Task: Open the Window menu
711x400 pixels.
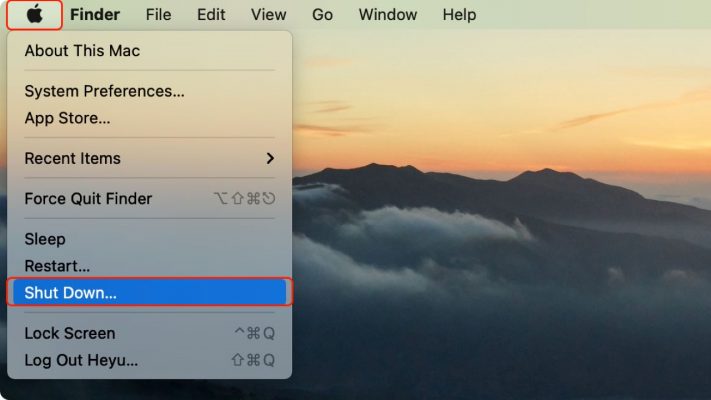Action: pos(388,15)
